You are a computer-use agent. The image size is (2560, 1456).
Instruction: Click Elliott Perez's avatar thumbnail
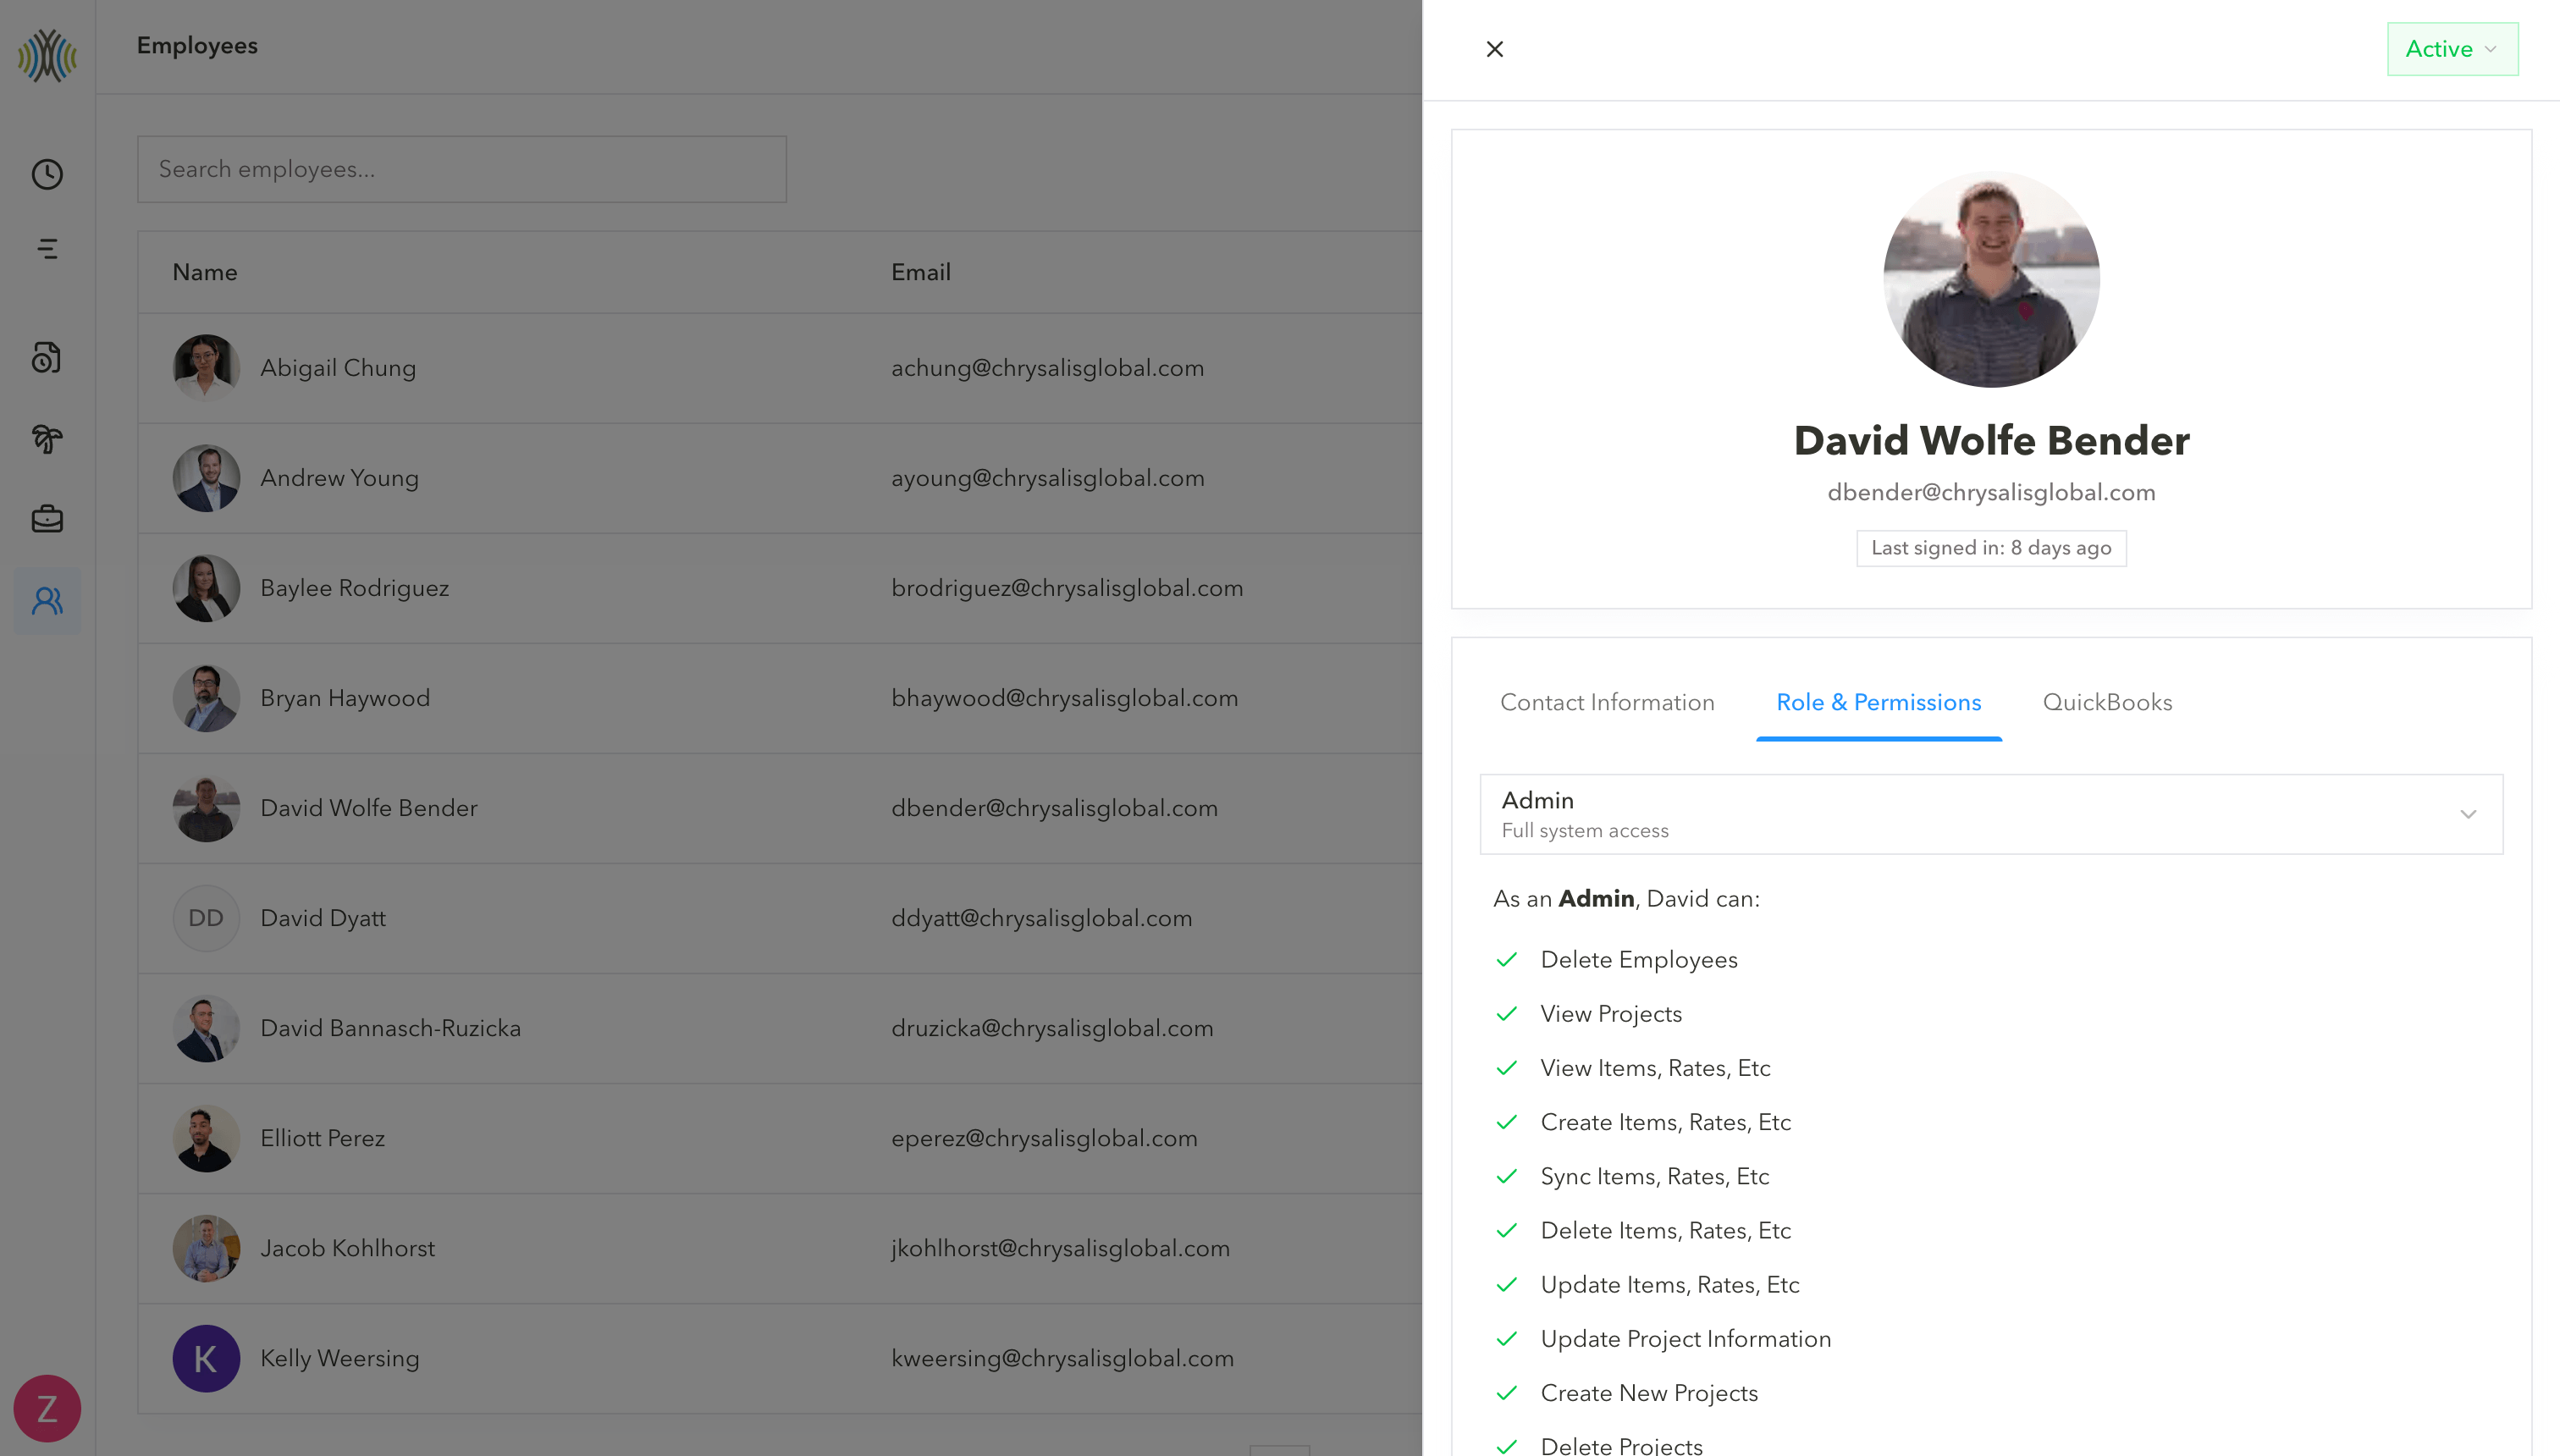[x=206, y=1138]
